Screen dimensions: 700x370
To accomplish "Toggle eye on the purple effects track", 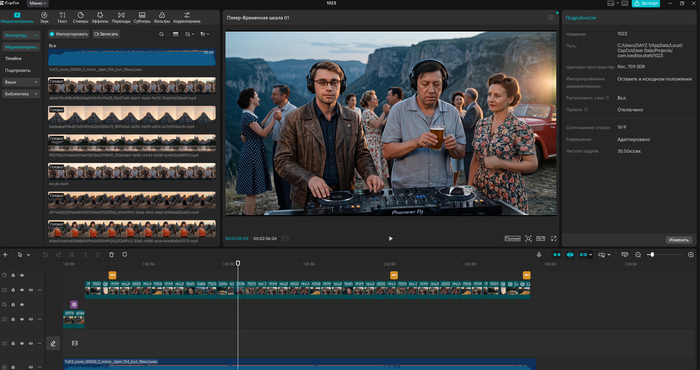I will (x=22, y=305).
